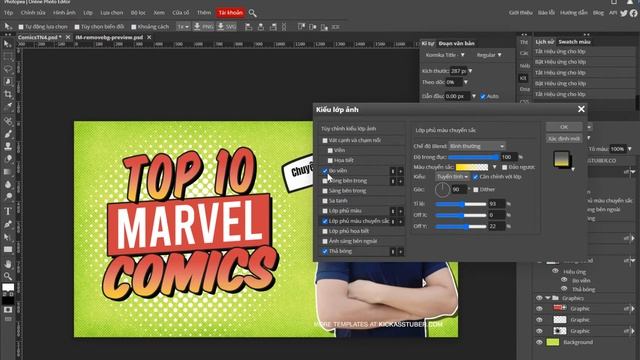
Task: Open the Cửa sổ menu
Action: pos(180,13)
